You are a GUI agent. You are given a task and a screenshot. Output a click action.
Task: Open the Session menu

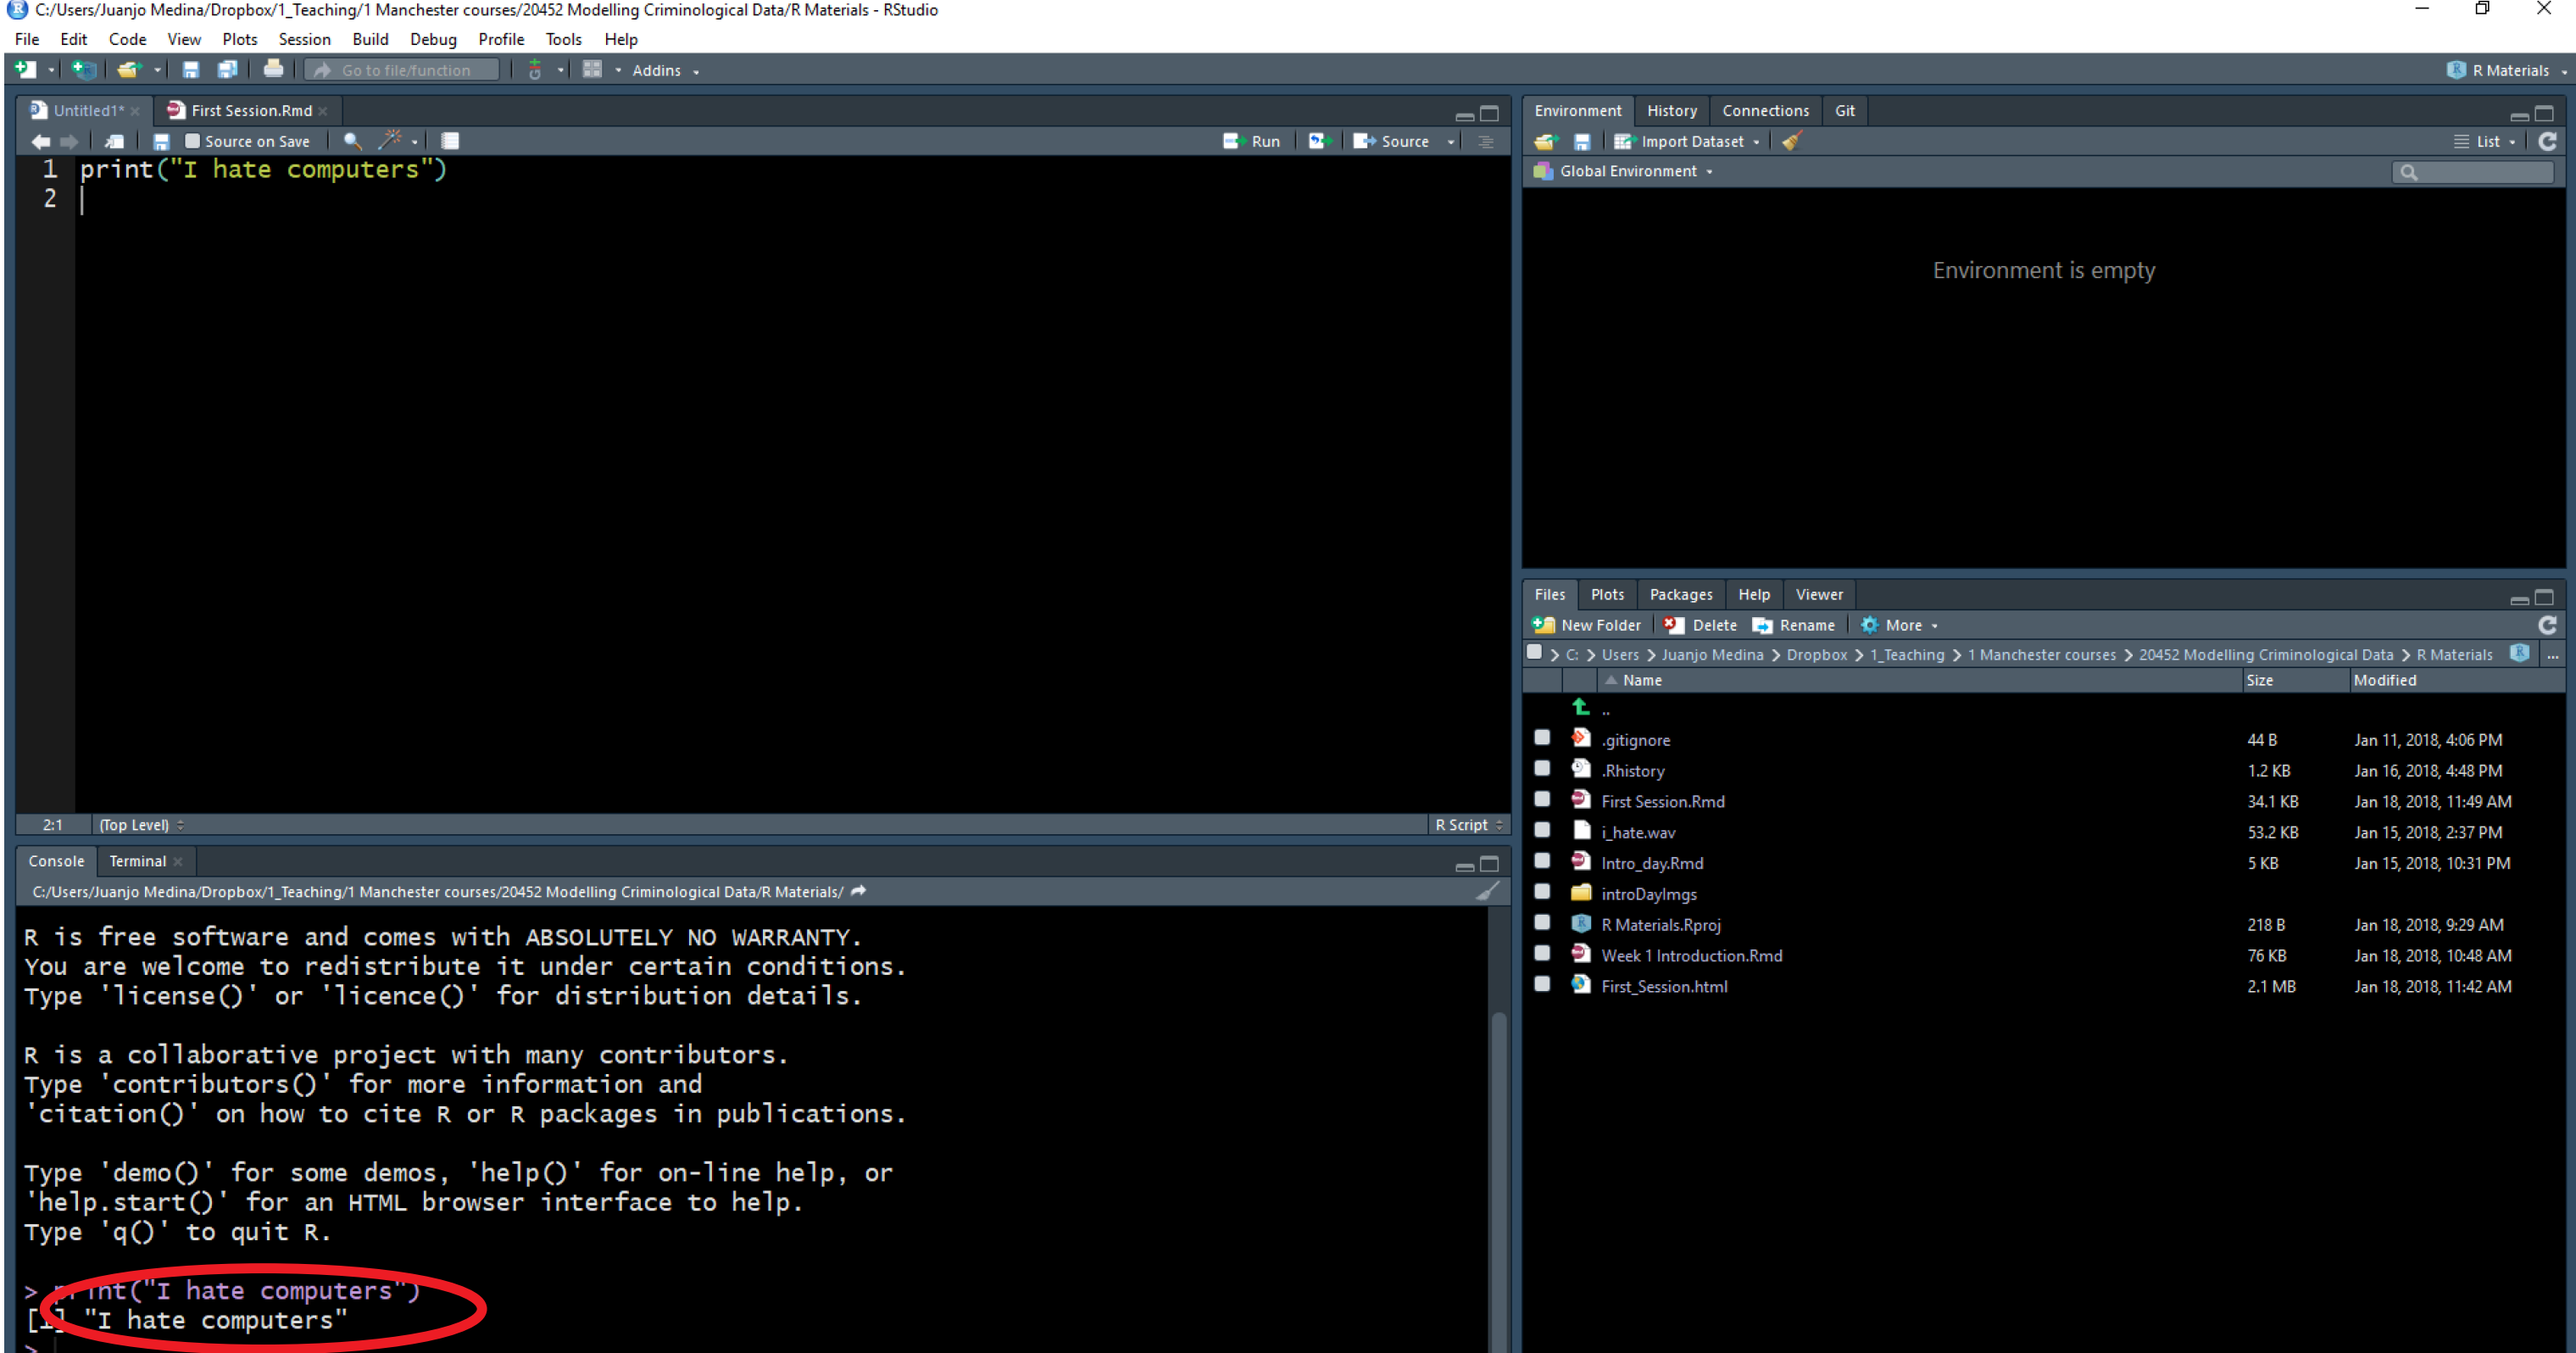(x=304, y=39)
